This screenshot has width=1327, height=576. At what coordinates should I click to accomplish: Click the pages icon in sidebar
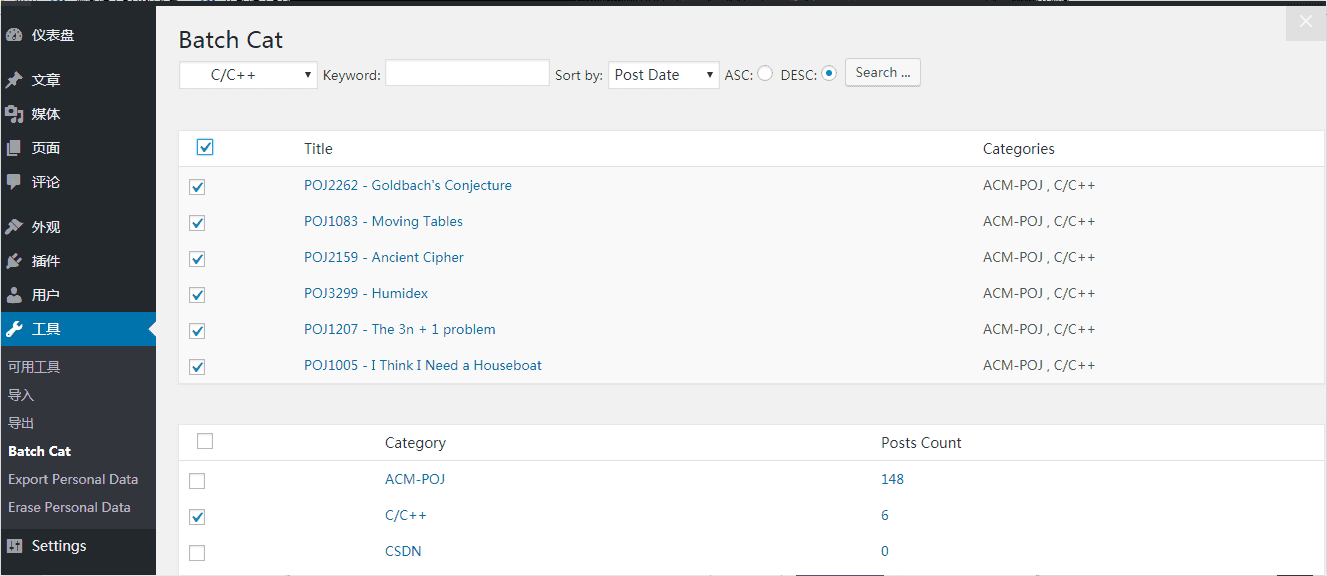tap(14, 148)
